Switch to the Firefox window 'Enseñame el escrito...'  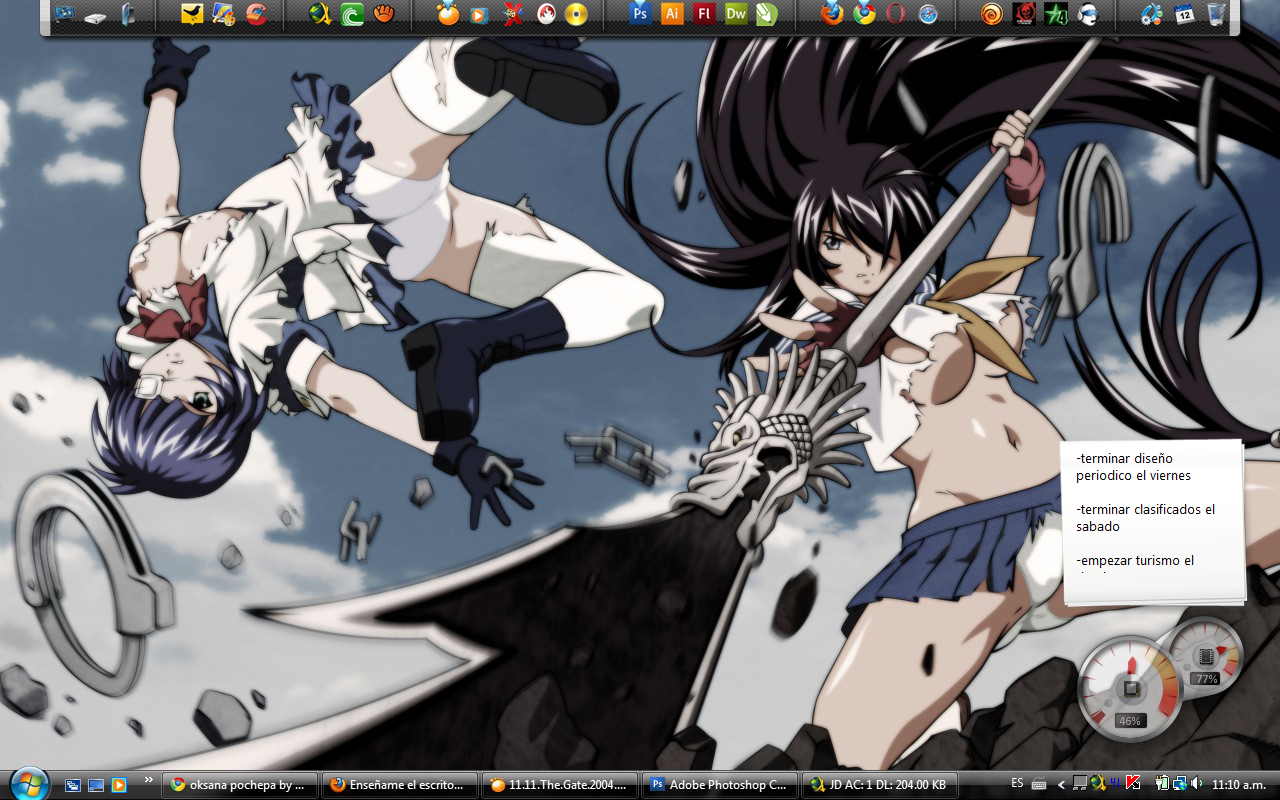(400, 785)
